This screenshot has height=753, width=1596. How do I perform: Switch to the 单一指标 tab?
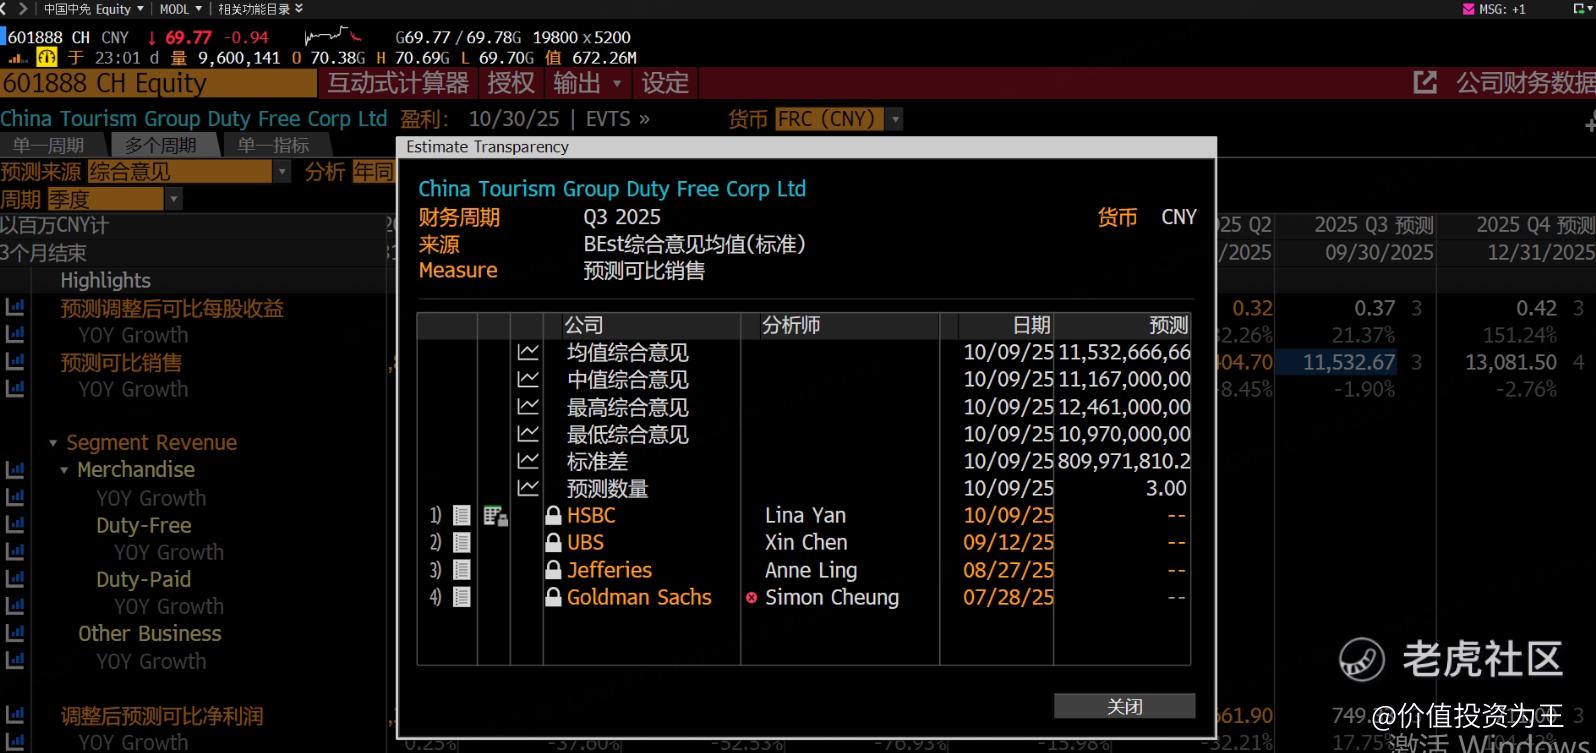click(x=273, y=145)
